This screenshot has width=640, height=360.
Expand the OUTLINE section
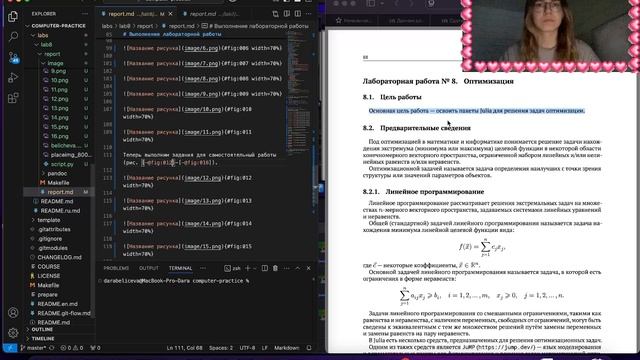click(x=42, y=329)
